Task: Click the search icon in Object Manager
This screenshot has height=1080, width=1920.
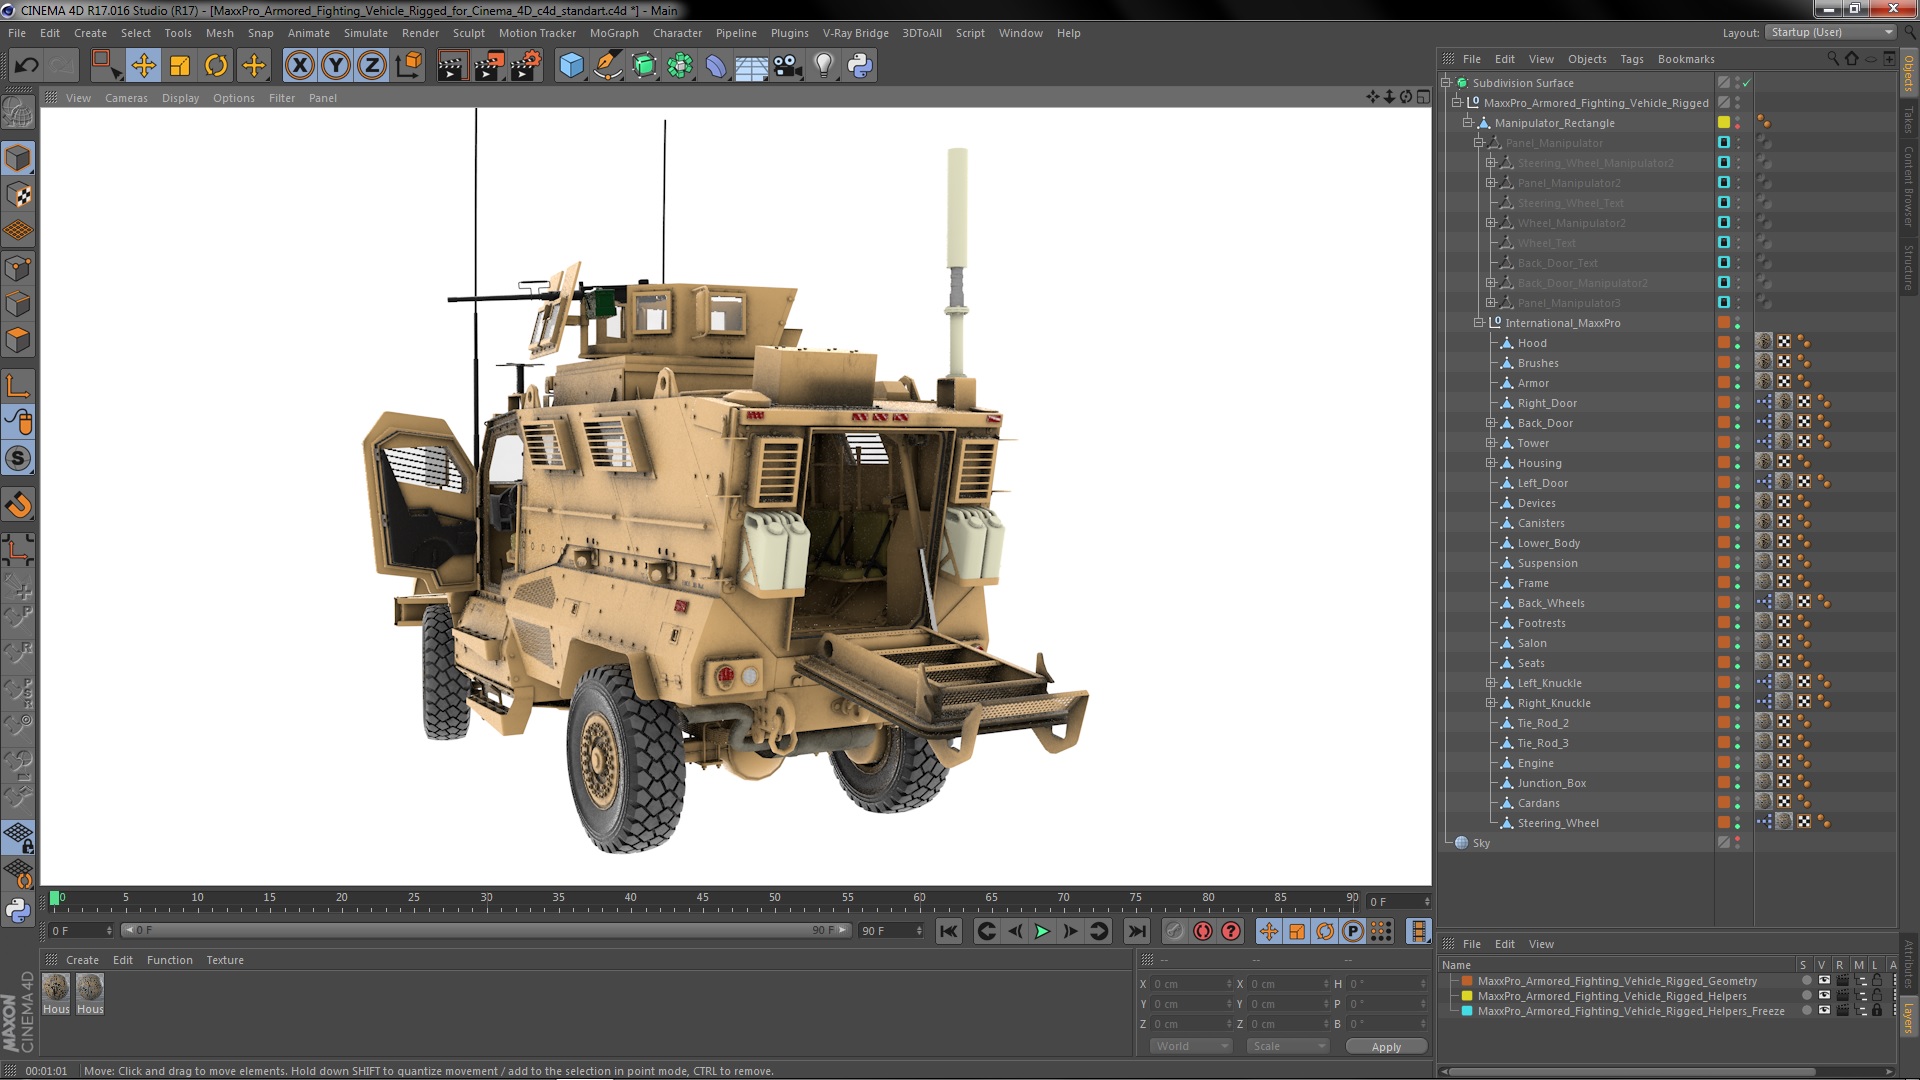Action: coord(1833,58)
